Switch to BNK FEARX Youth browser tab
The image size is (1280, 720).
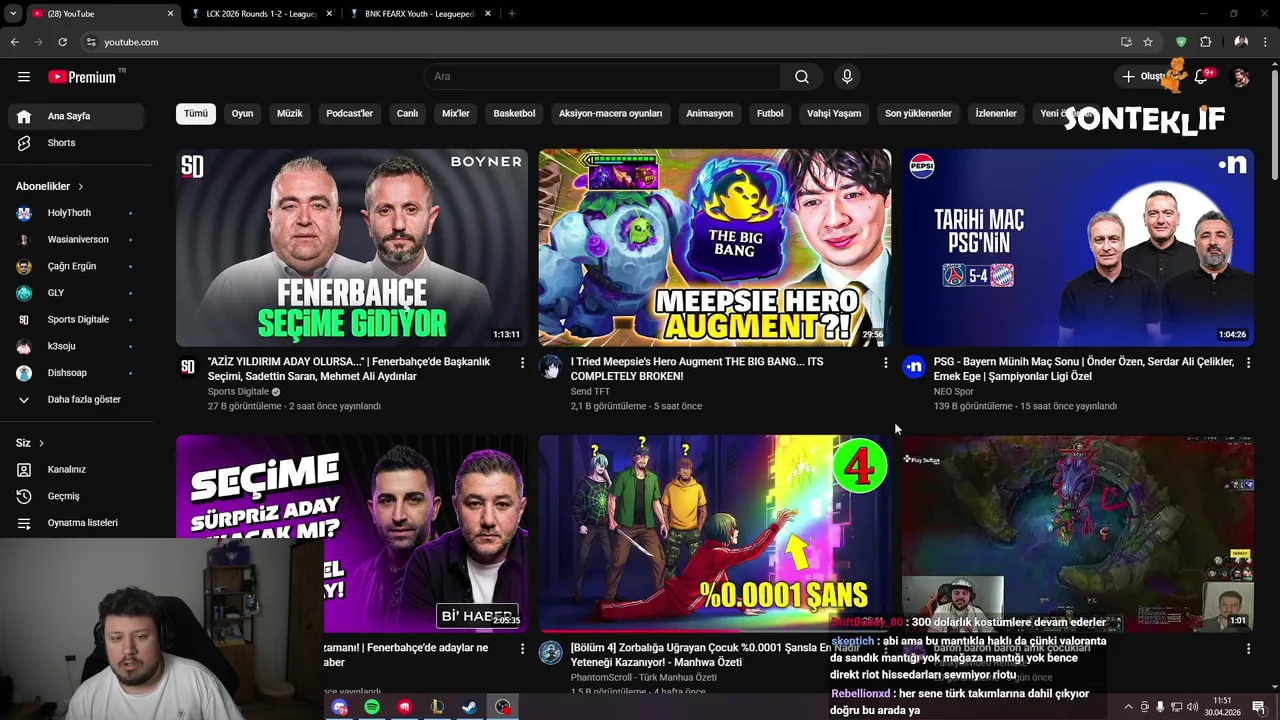click(x=420, y=14)
